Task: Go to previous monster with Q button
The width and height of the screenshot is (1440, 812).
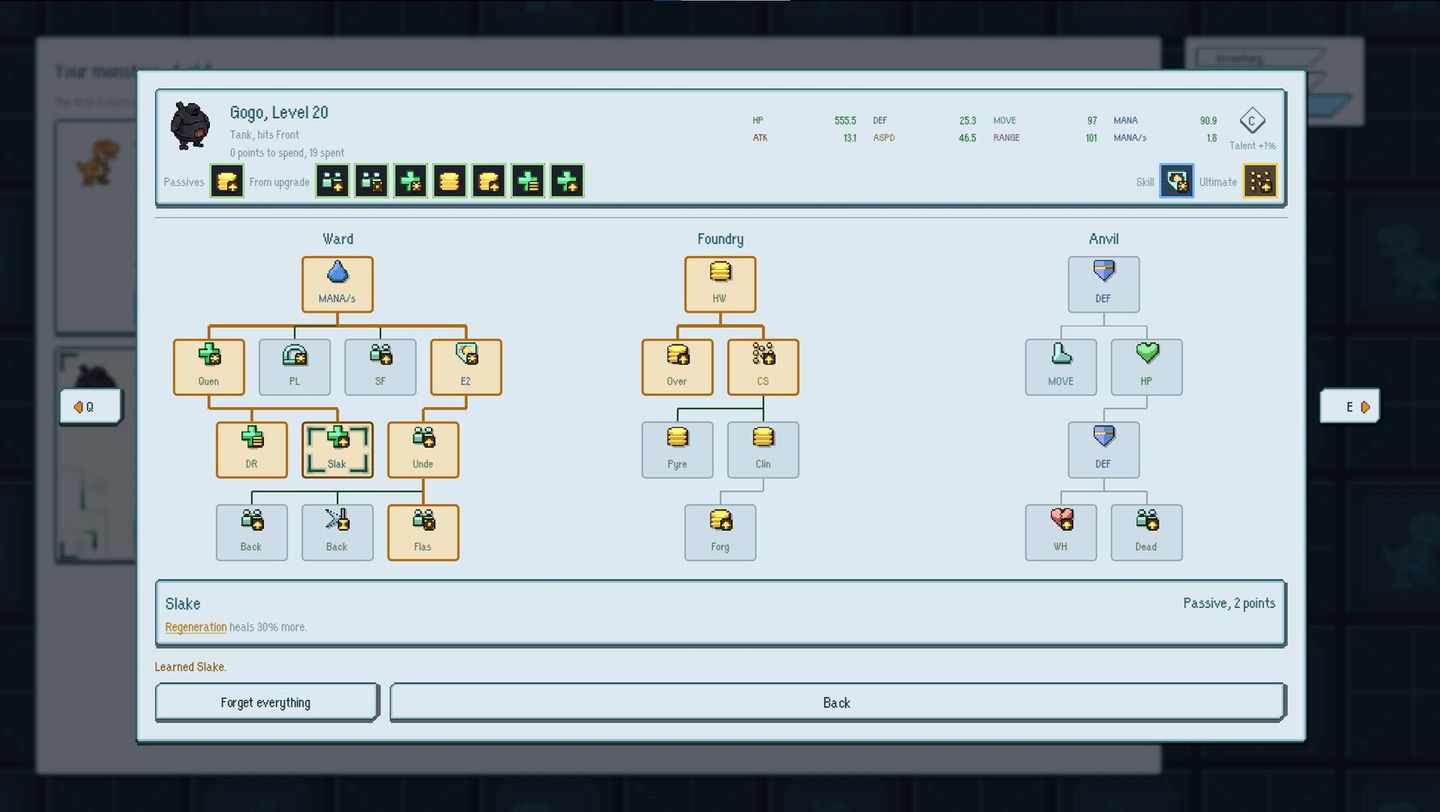Action: [90, 407]
